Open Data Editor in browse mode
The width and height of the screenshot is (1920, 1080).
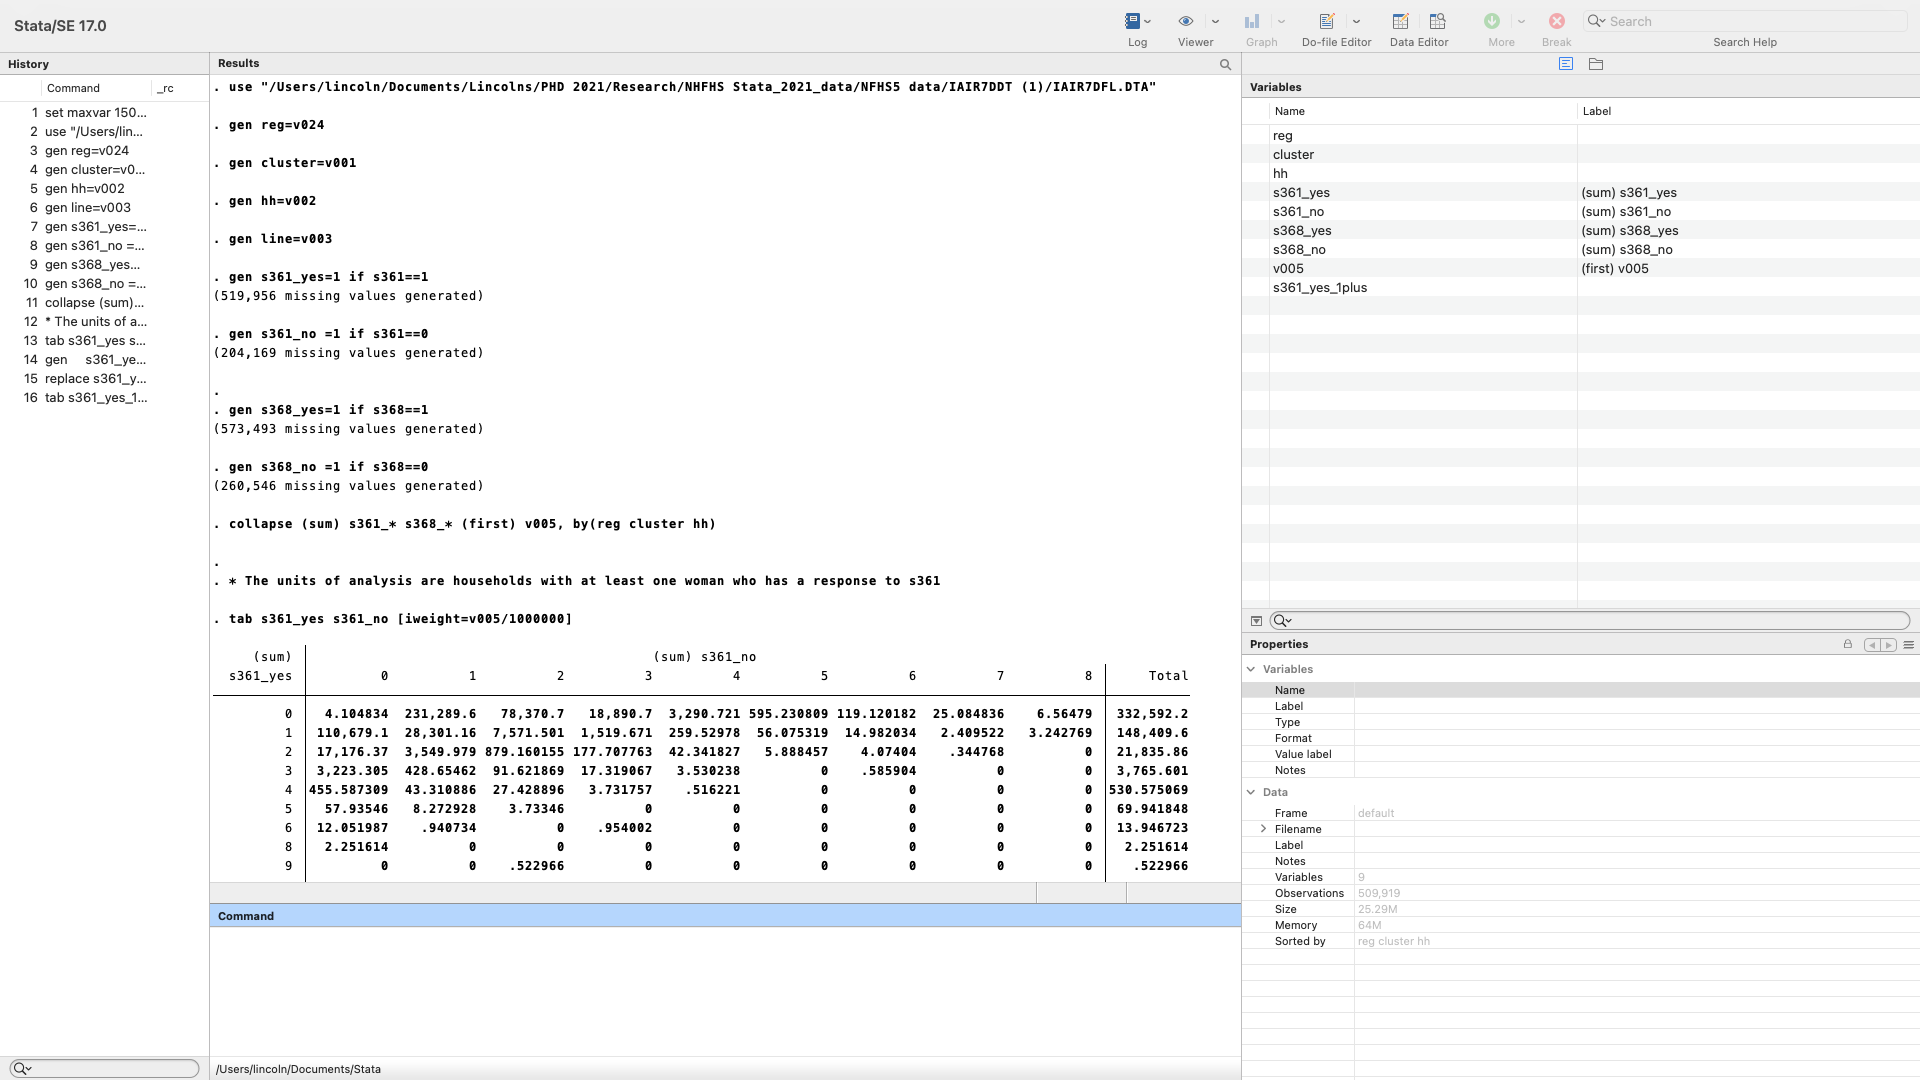(x=1438, y=21)
